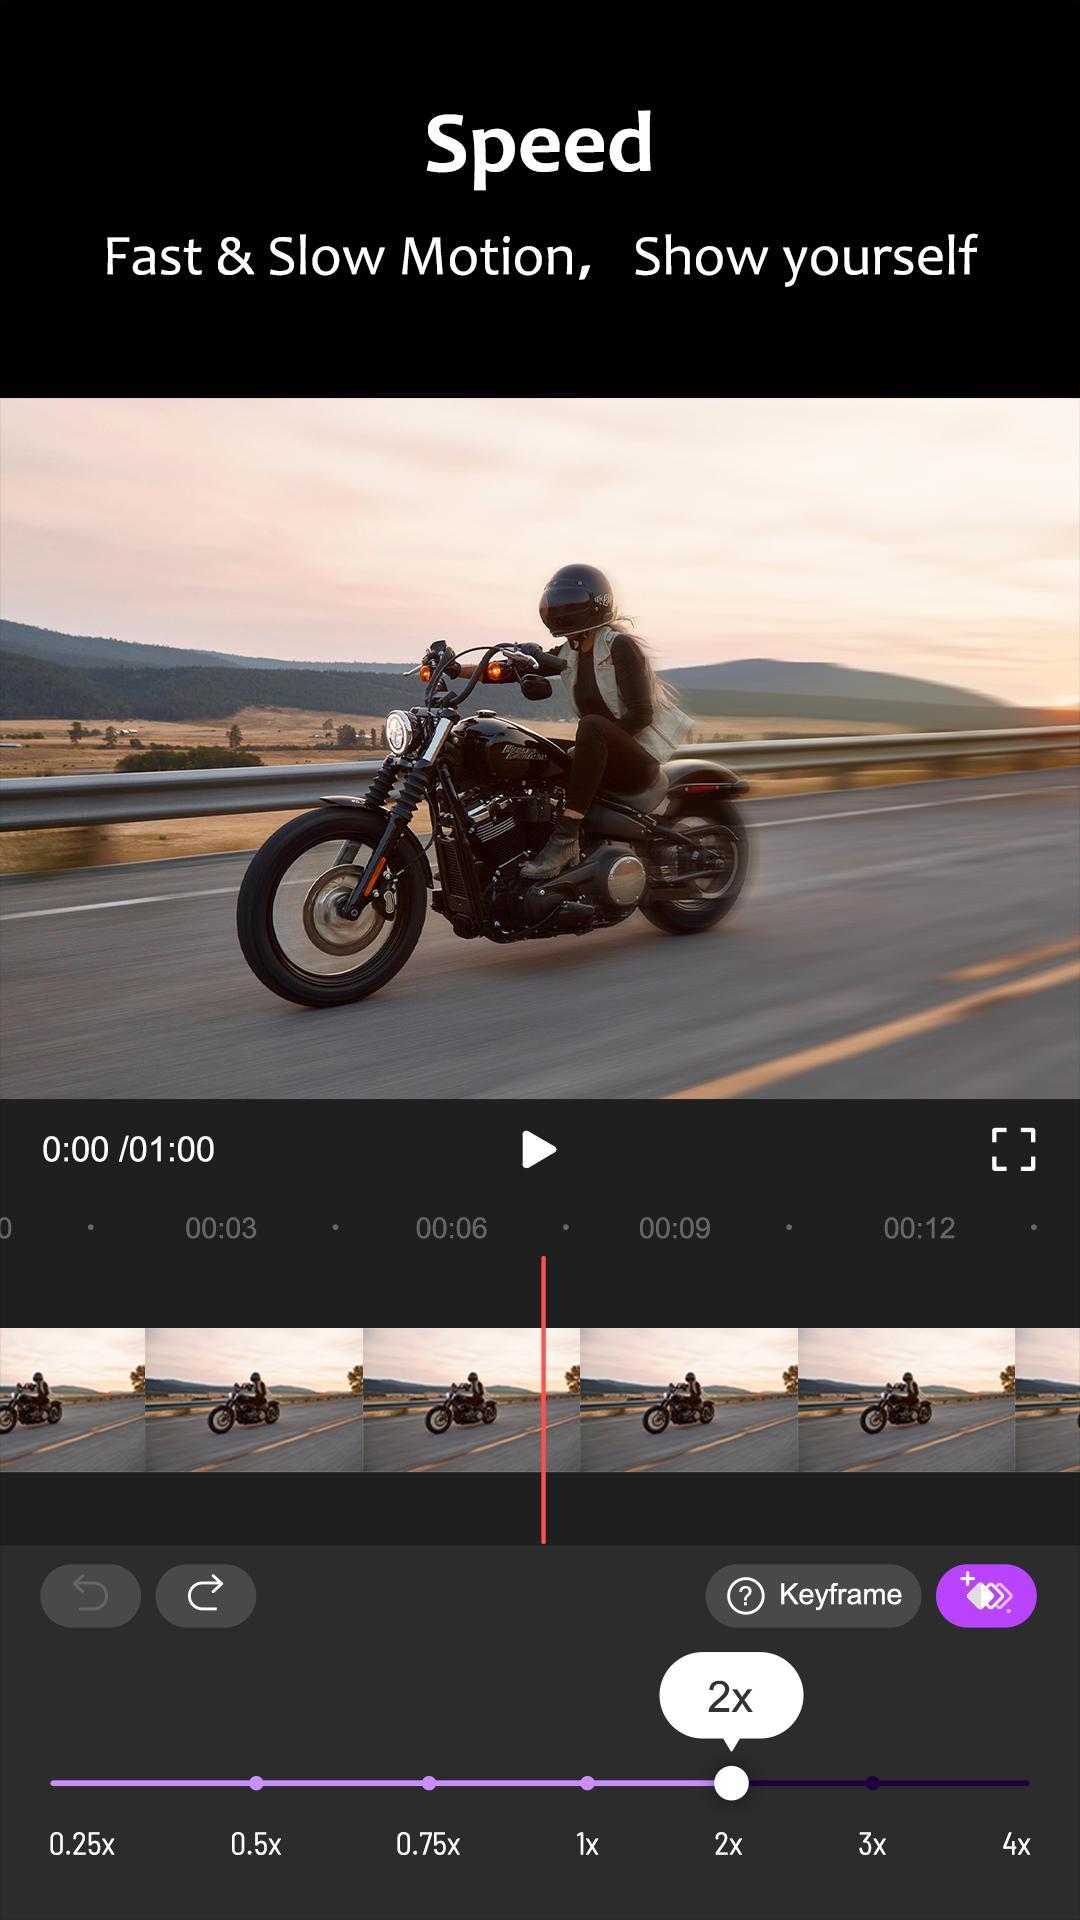Select the clip thumbnail right of playhead
This screenshot has height=1920, width=1080.
pos(689,1400)
